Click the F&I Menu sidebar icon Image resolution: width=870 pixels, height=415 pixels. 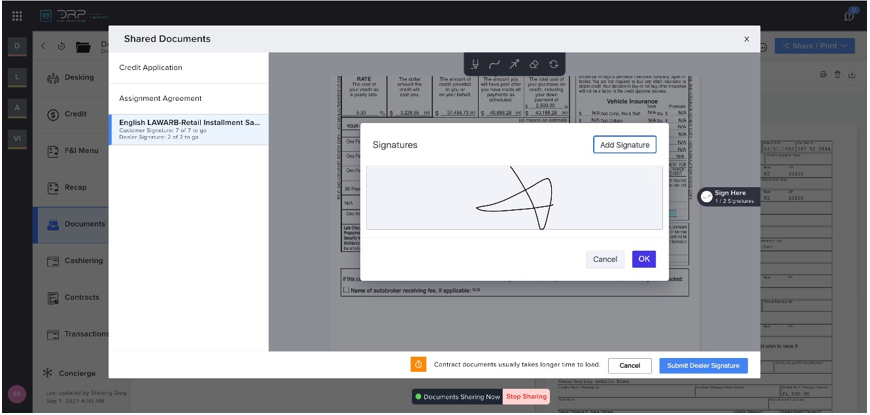tap(53, 151)
